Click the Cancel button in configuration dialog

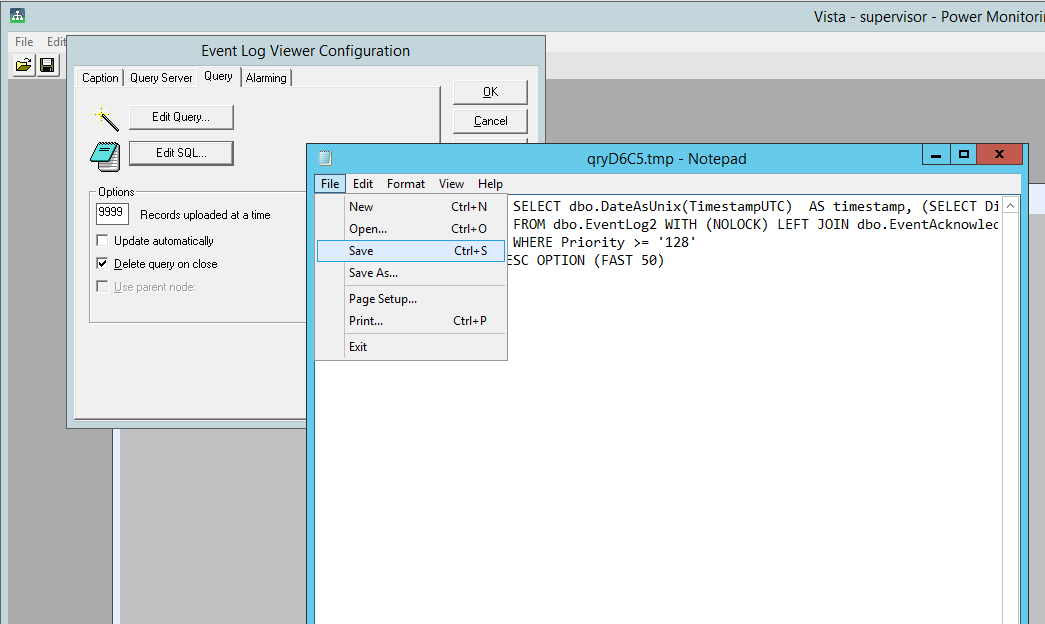491,121
